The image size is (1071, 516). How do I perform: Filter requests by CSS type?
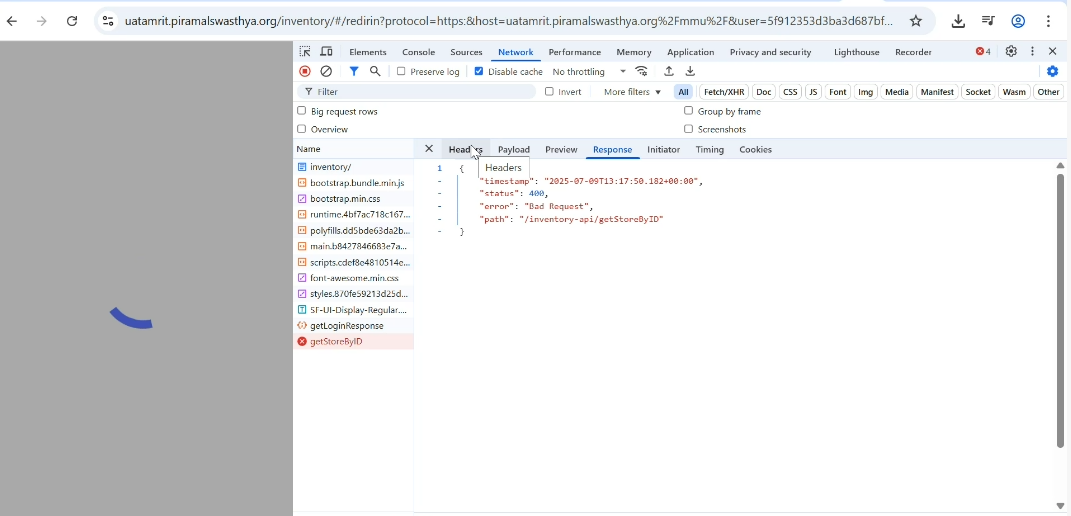click(x=790, y=92)
